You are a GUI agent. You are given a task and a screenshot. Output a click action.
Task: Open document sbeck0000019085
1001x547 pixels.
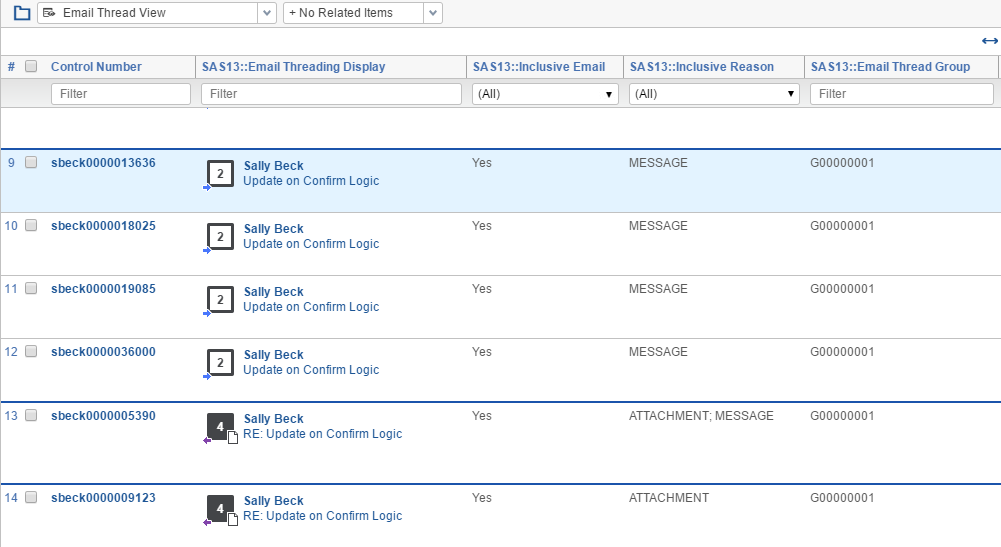pyautogui.click(x=103, y=288)
